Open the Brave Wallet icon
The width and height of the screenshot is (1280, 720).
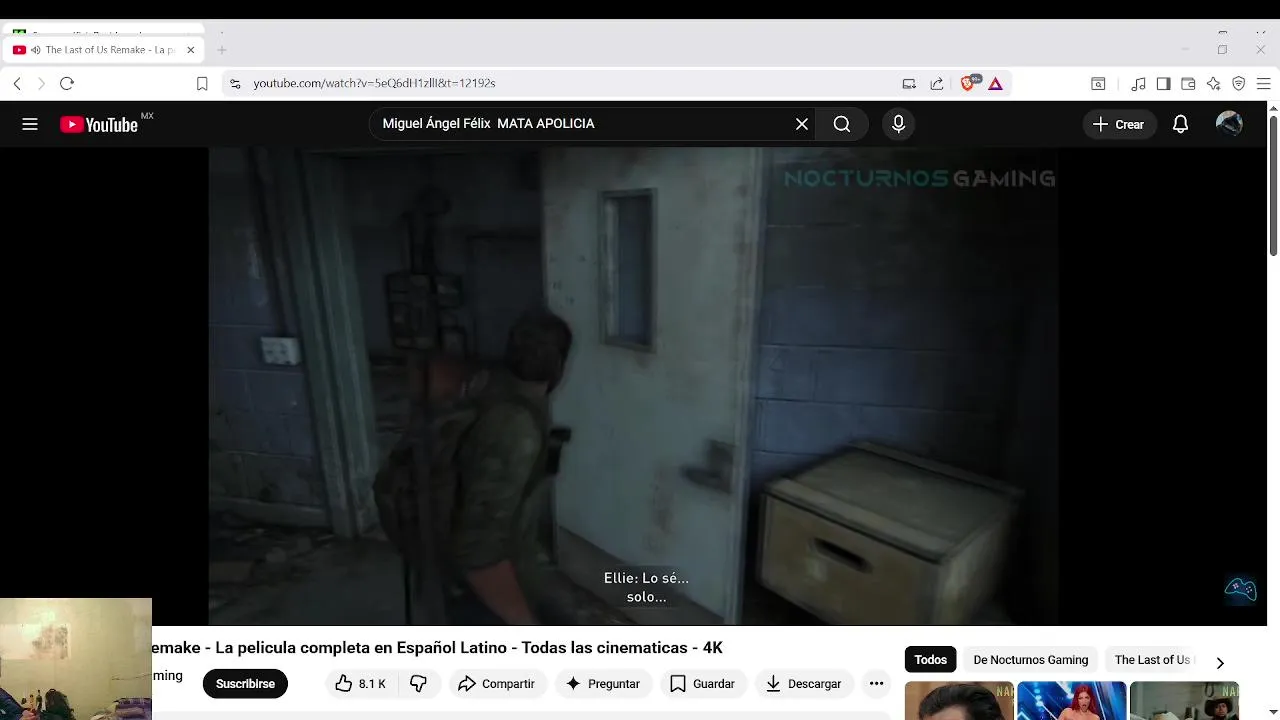1188,84
